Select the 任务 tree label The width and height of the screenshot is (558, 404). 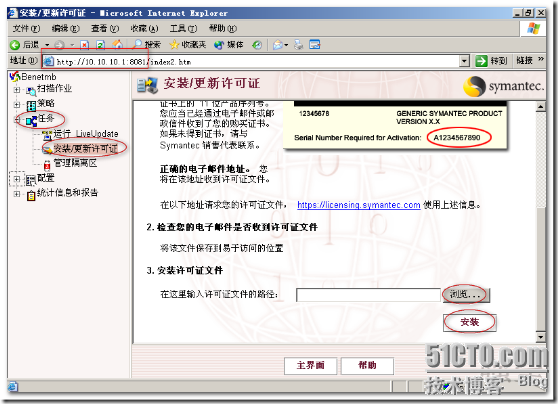(46, 118)
